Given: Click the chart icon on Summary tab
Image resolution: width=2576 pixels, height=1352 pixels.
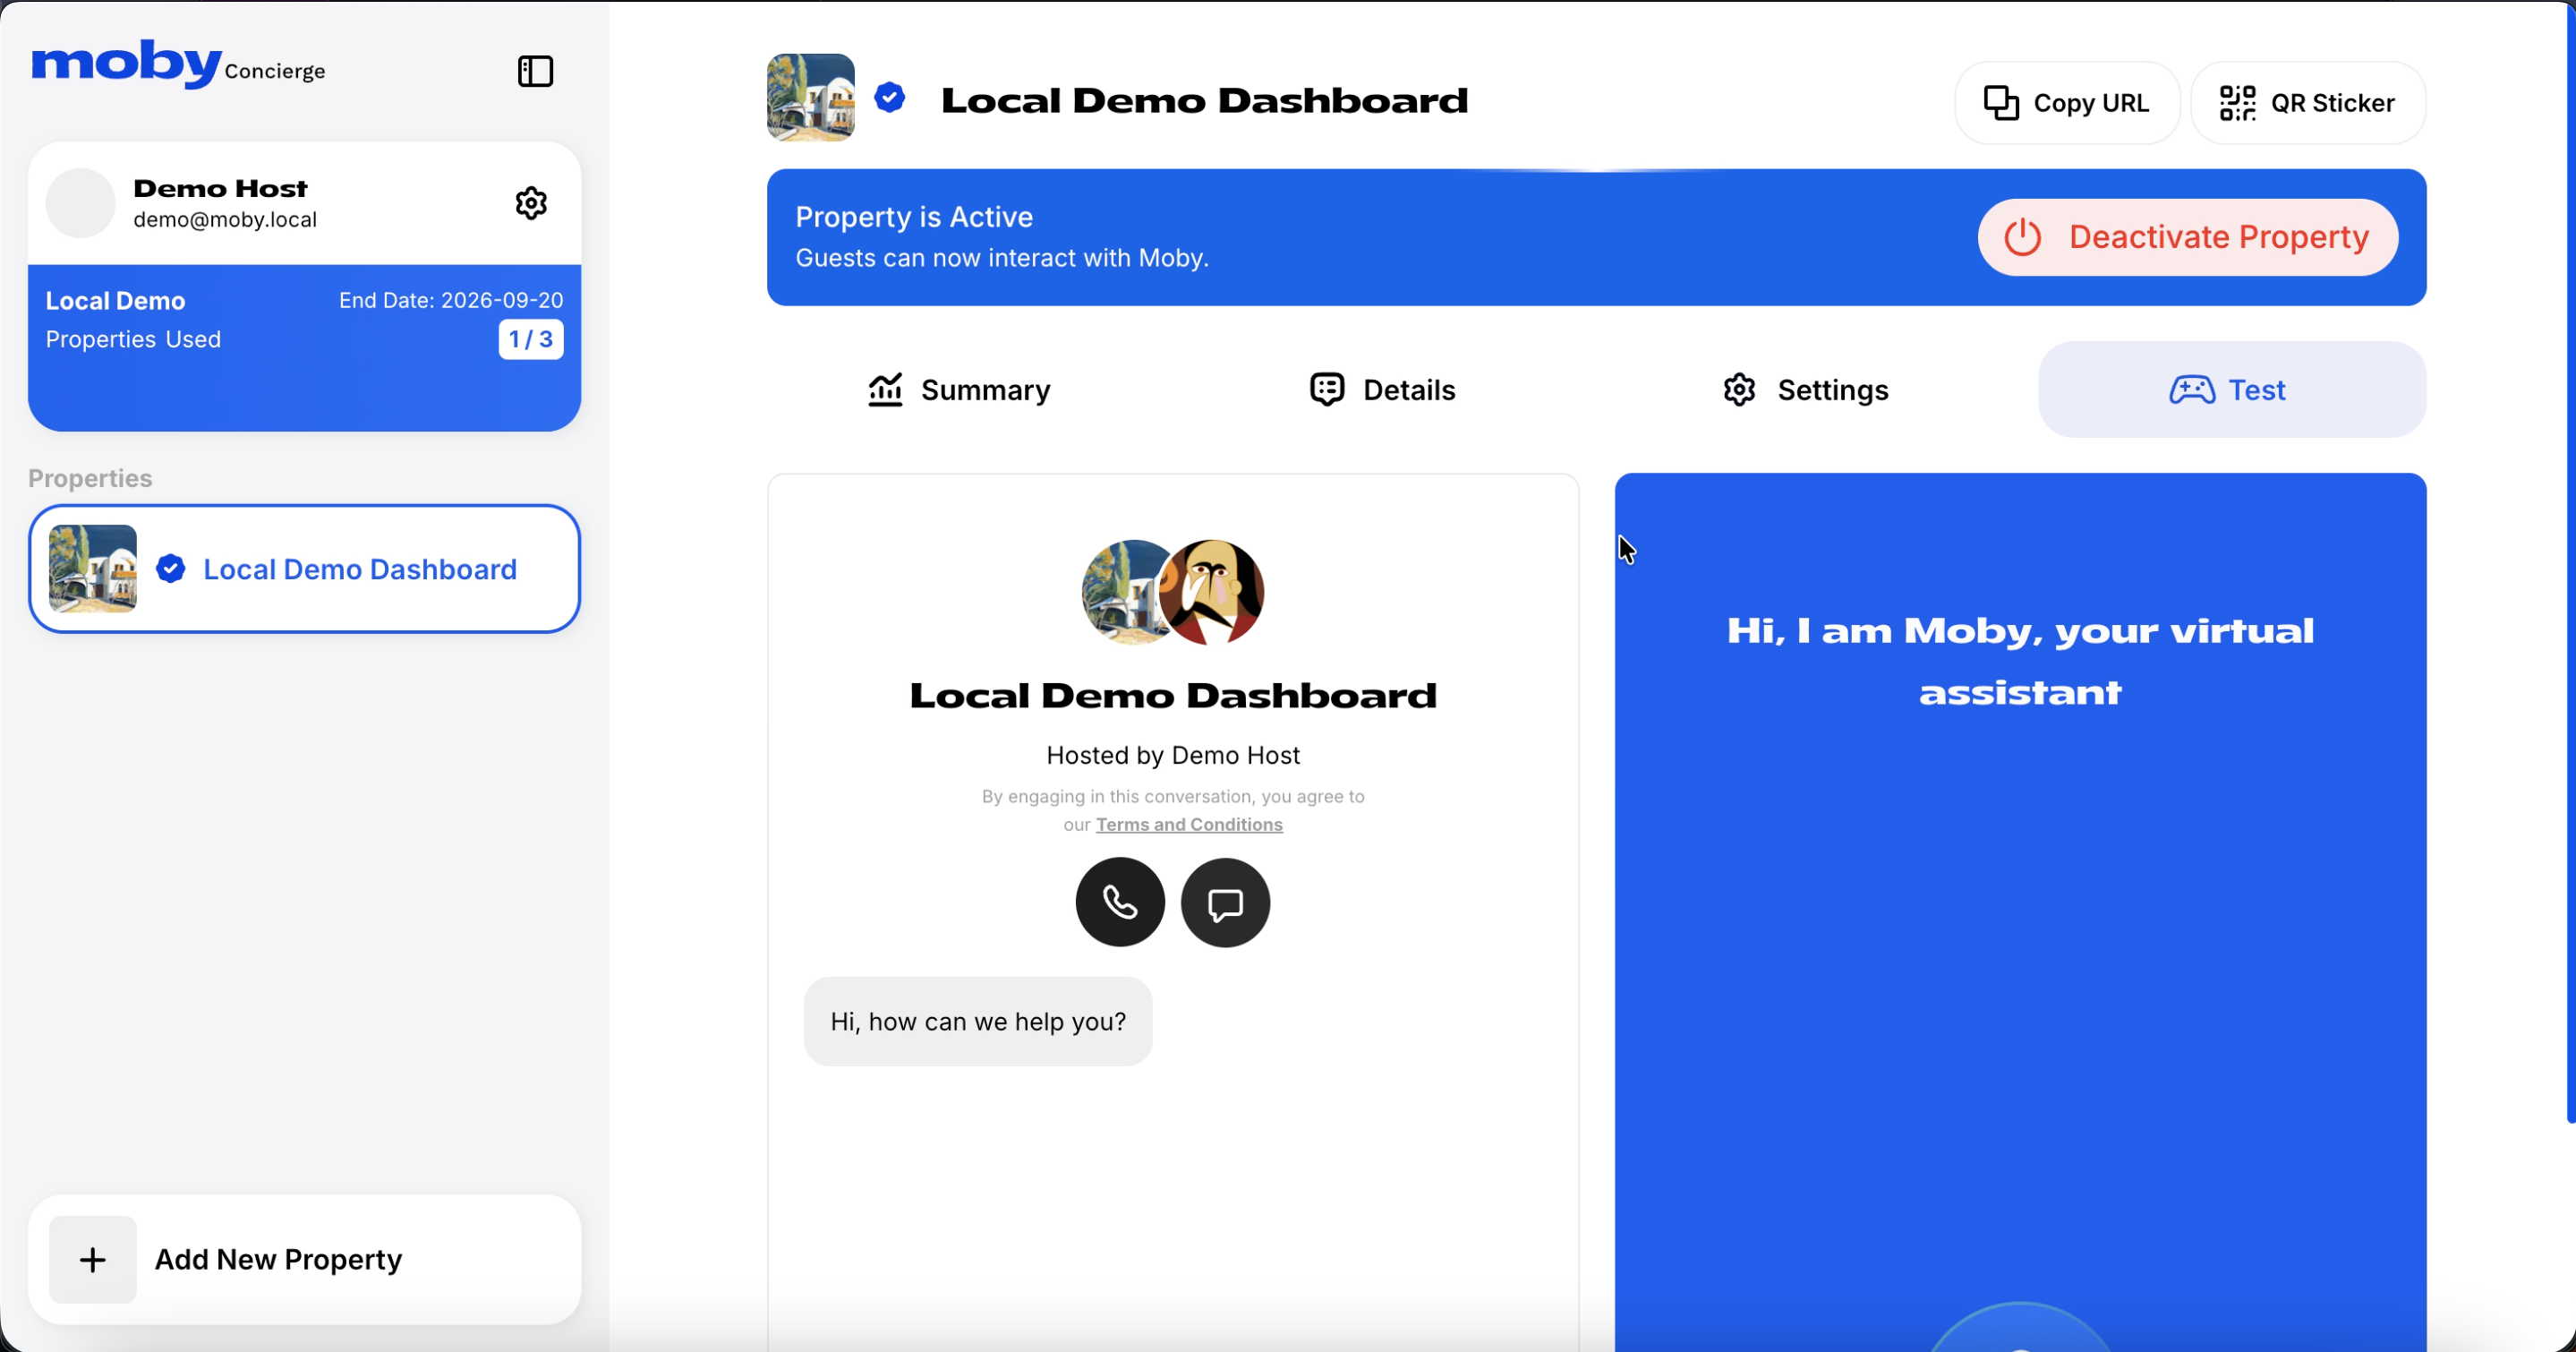Looking at the screenshot, I should coord(885,390).
